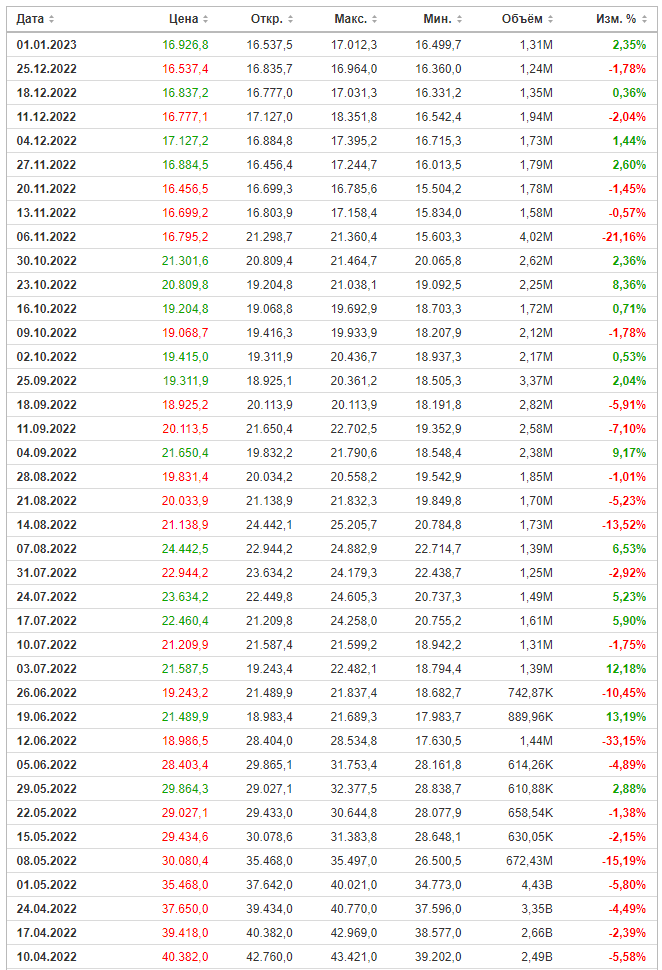
Task: Select the 01.01.2023 date cell
Action: [x=47, y=45]
